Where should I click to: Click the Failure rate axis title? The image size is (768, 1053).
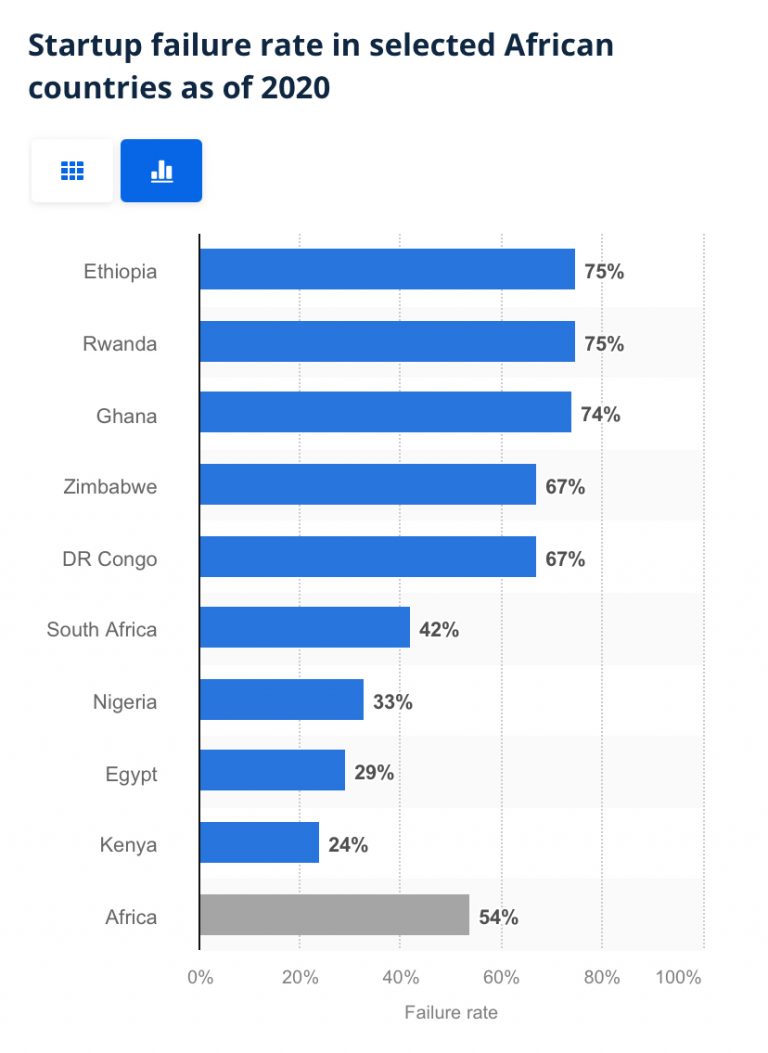450,1012
